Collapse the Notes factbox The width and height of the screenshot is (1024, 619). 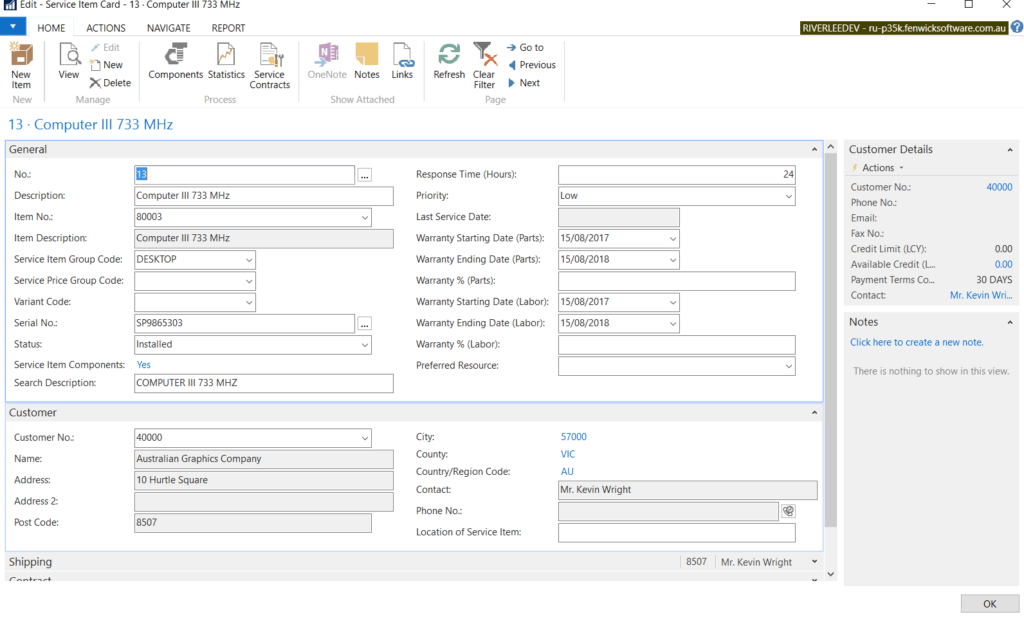point(1010,322)
